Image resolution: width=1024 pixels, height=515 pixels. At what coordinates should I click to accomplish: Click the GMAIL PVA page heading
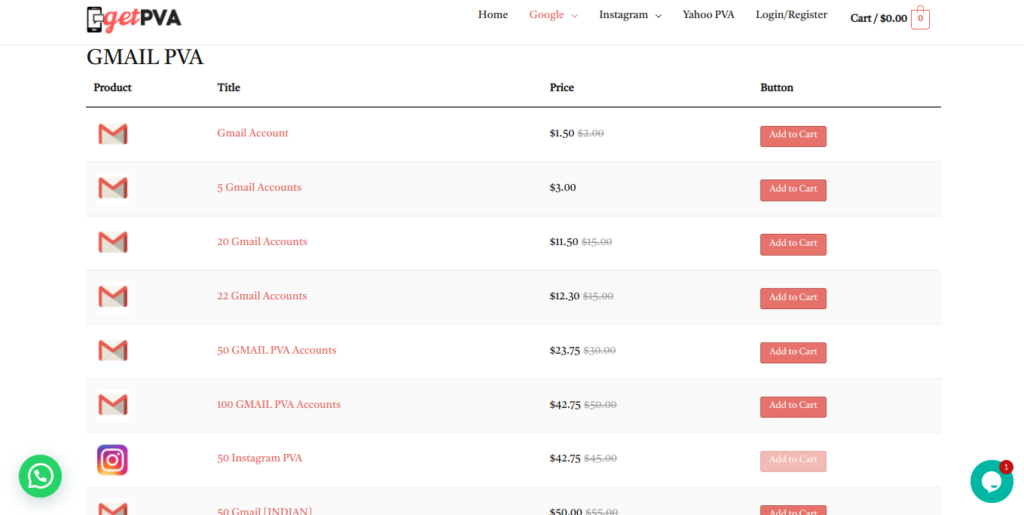point(145,57)
